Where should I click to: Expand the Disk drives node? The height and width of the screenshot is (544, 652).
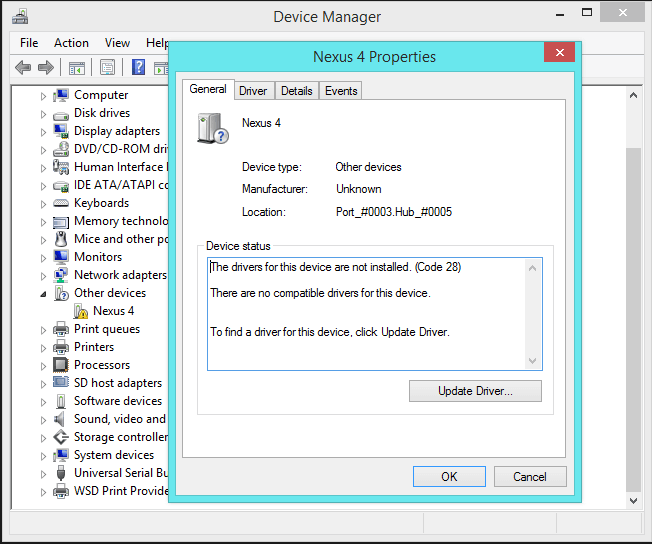tap(43, 114)
